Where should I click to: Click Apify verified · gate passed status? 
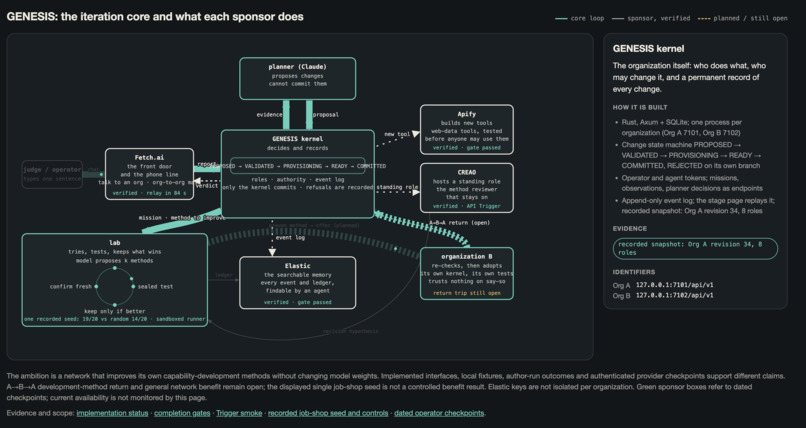466,147
